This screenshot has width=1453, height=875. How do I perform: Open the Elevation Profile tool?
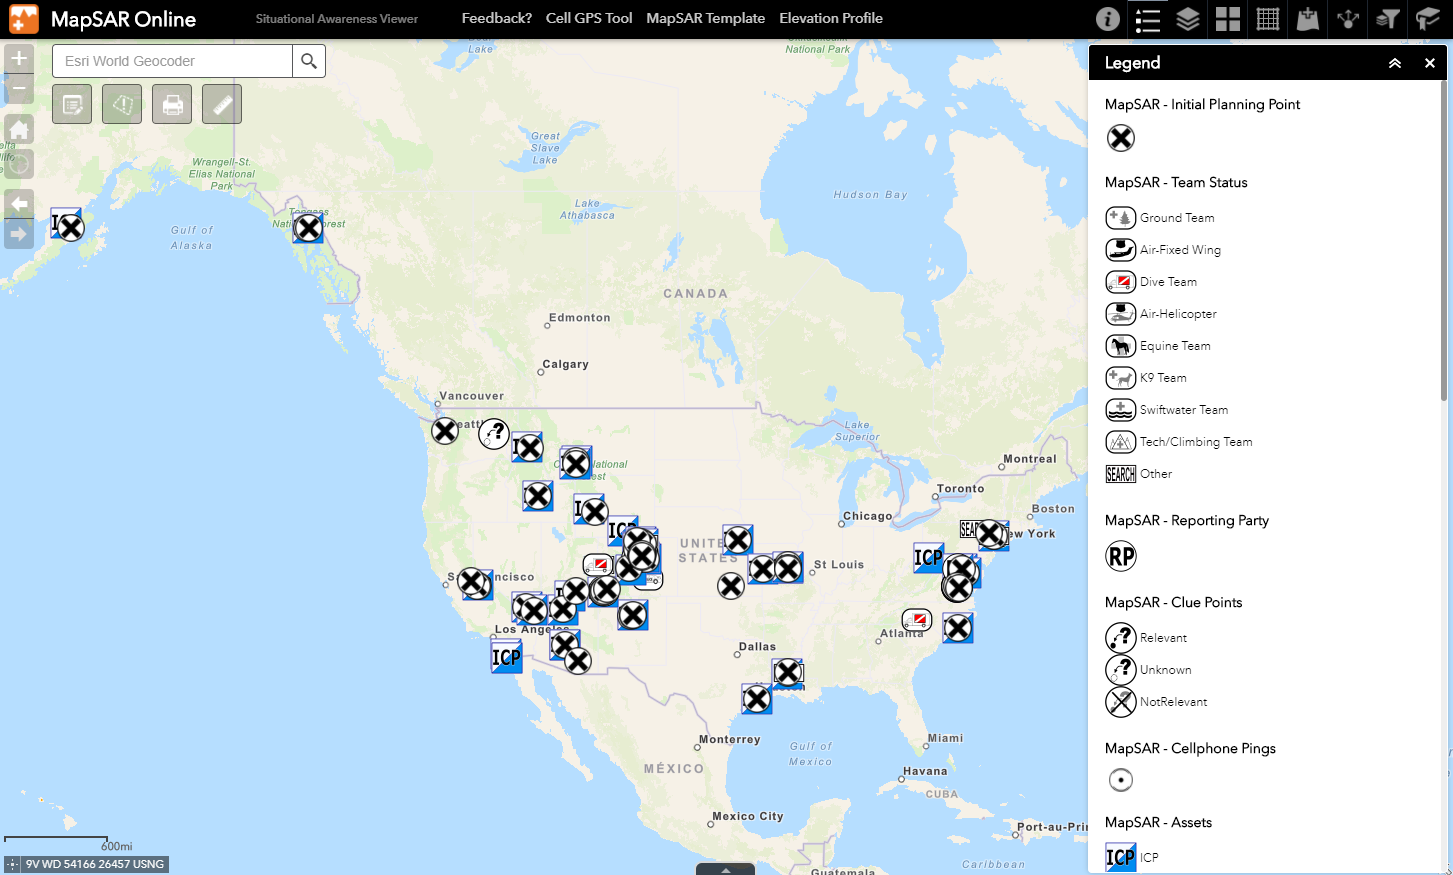[x=831, y=18]
